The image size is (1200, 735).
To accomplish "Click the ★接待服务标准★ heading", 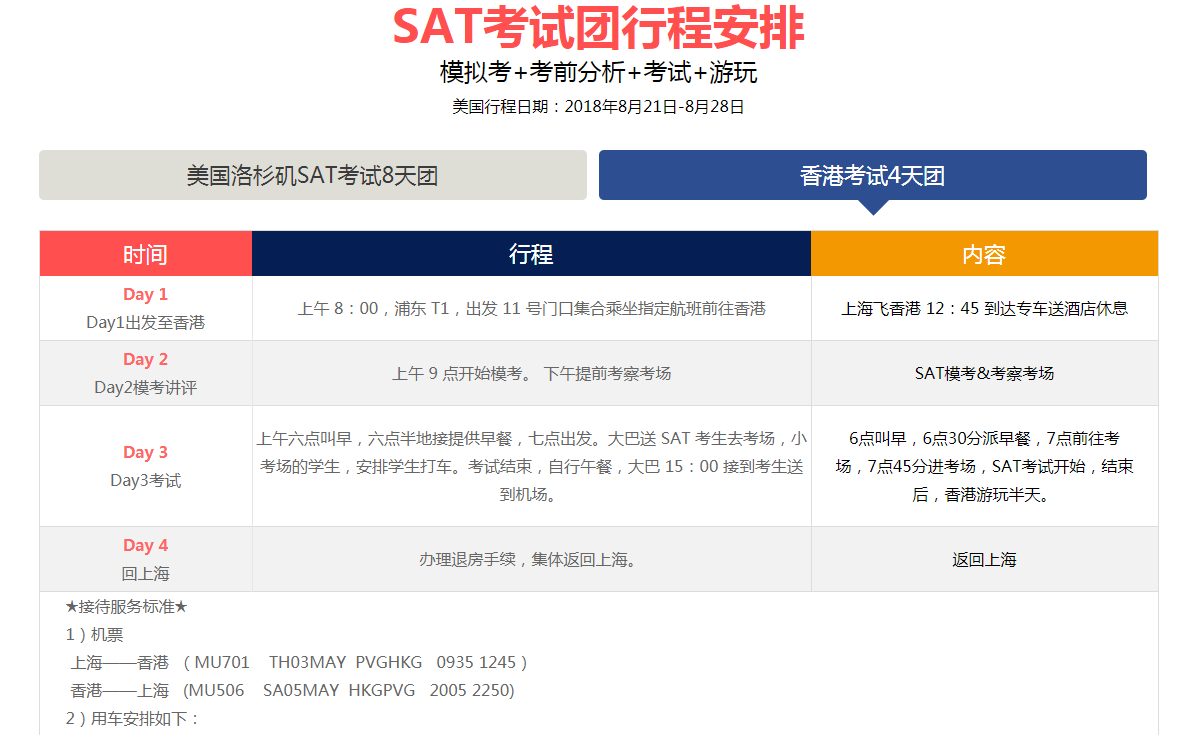I will pos(126,607).
